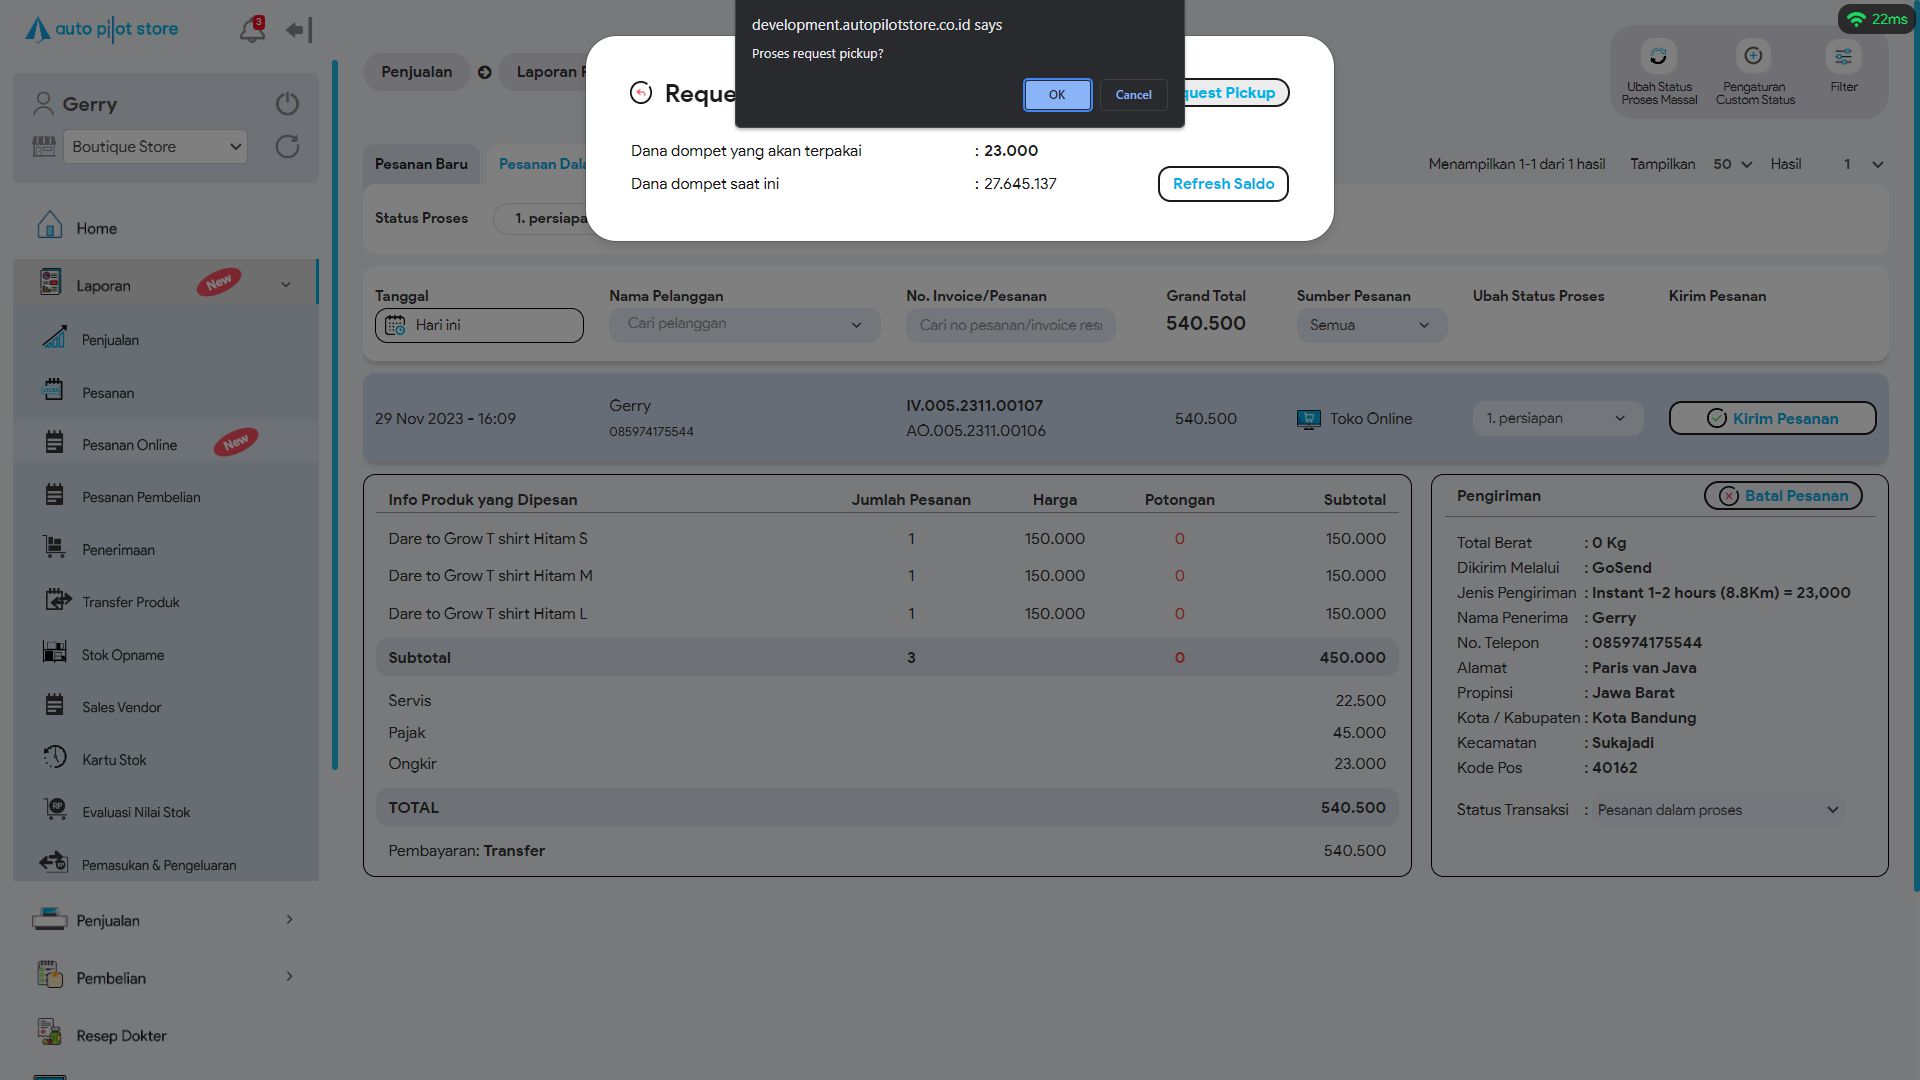Click the notification bell icon
This screenshot has height=1080, width=1920.
click(x=251, y=30)
